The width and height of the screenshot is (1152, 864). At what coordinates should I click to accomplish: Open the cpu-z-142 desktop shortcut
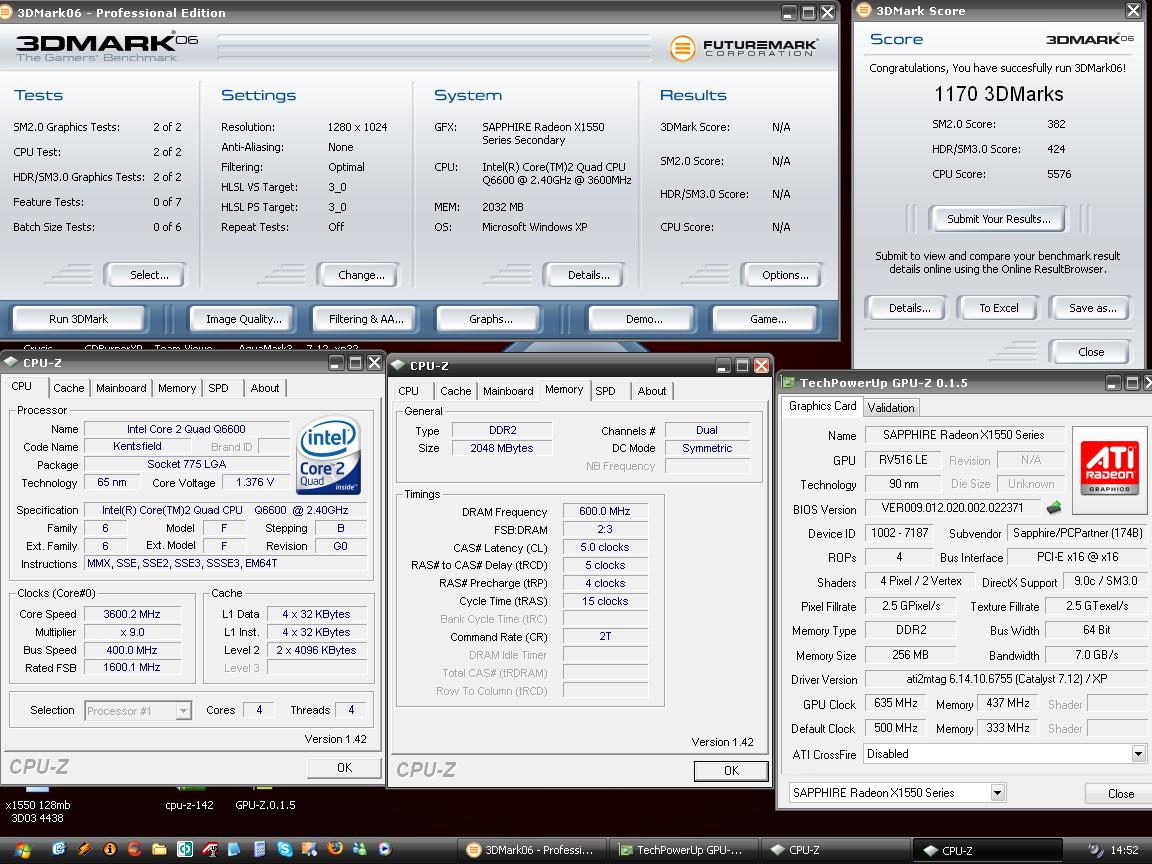(x=190, y=804)
